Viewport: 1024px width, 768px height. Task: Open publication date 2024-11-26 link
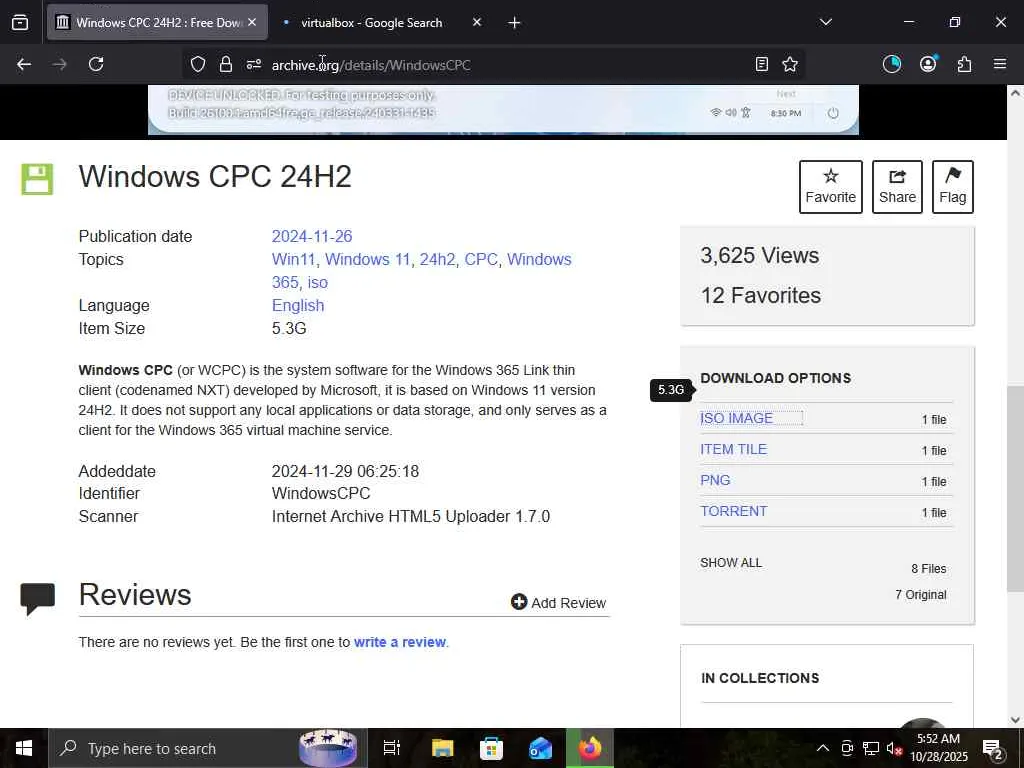(312, 236)
